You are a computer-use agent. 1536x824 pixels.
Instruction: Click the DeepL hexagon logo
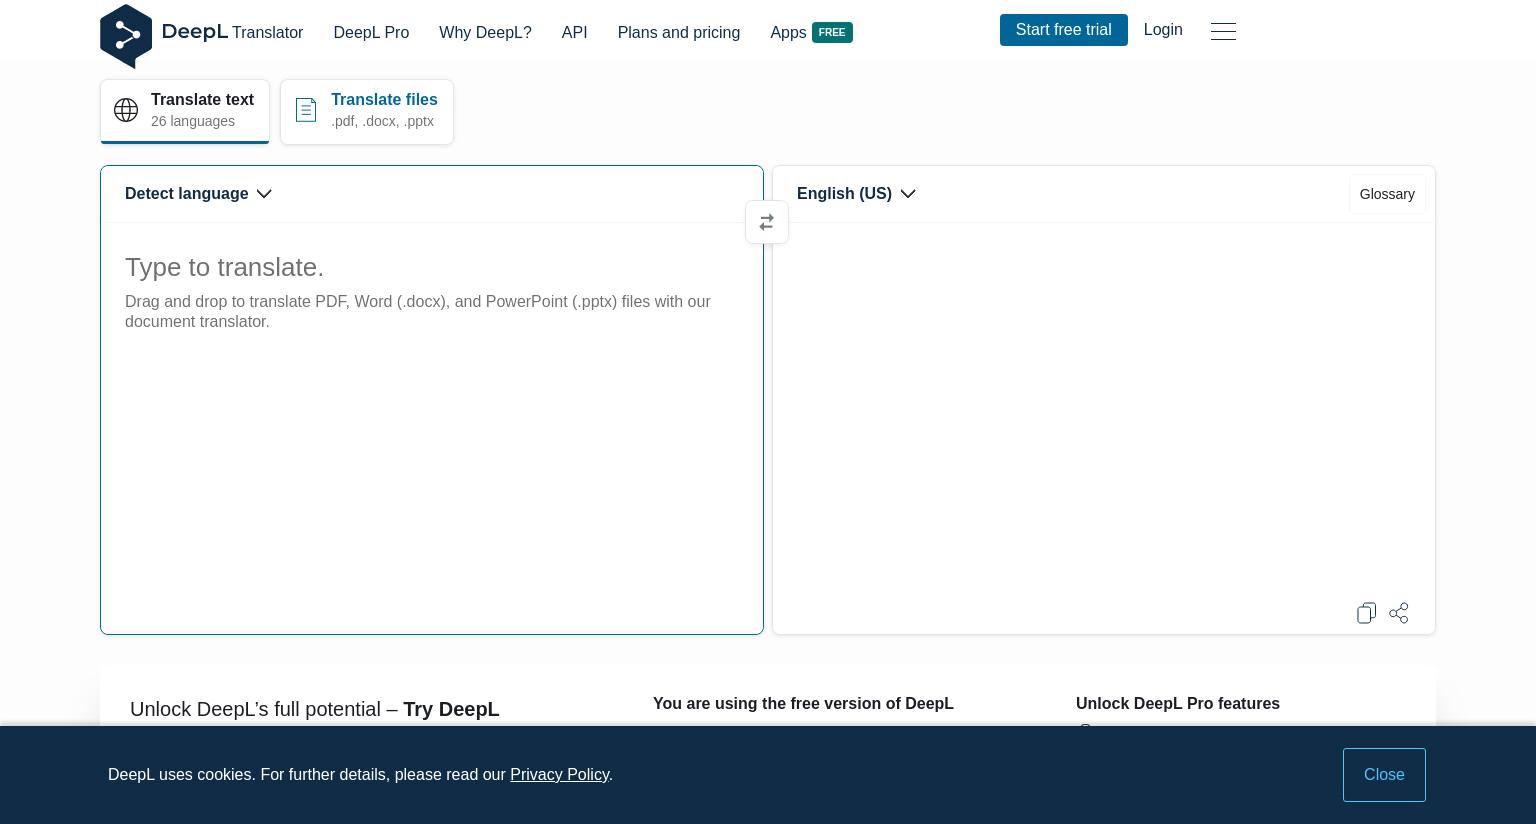(x=126, y=36)
